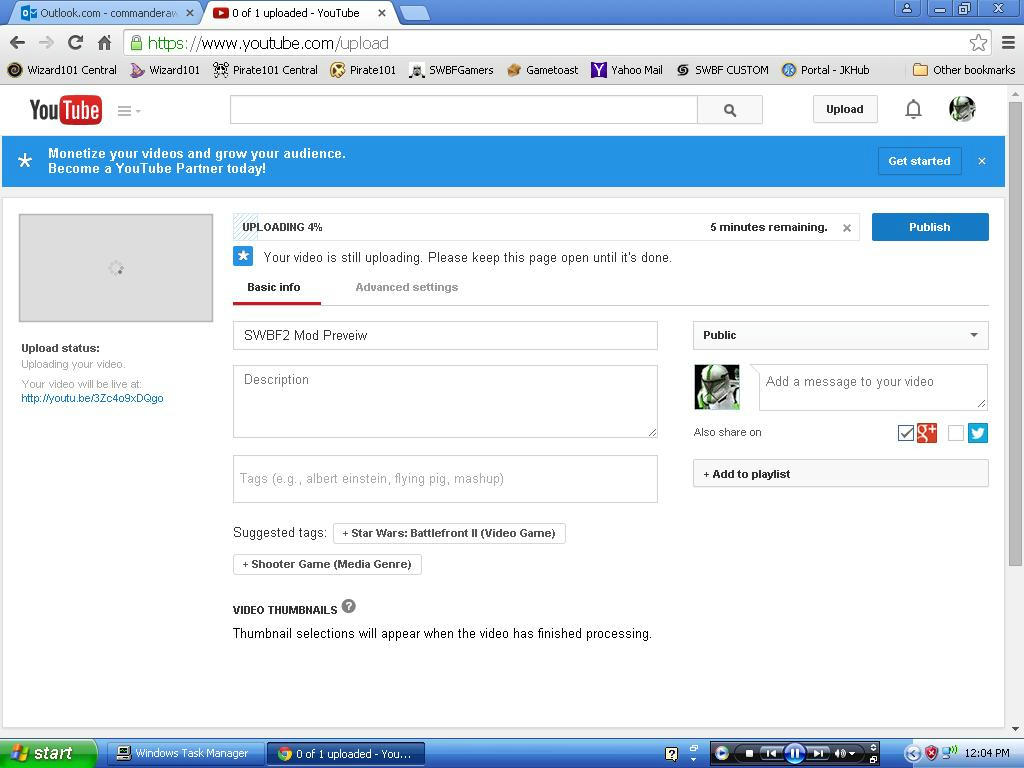
Task: Open the SWBF CUSTOM bookmark
Action: coord(722,70)
